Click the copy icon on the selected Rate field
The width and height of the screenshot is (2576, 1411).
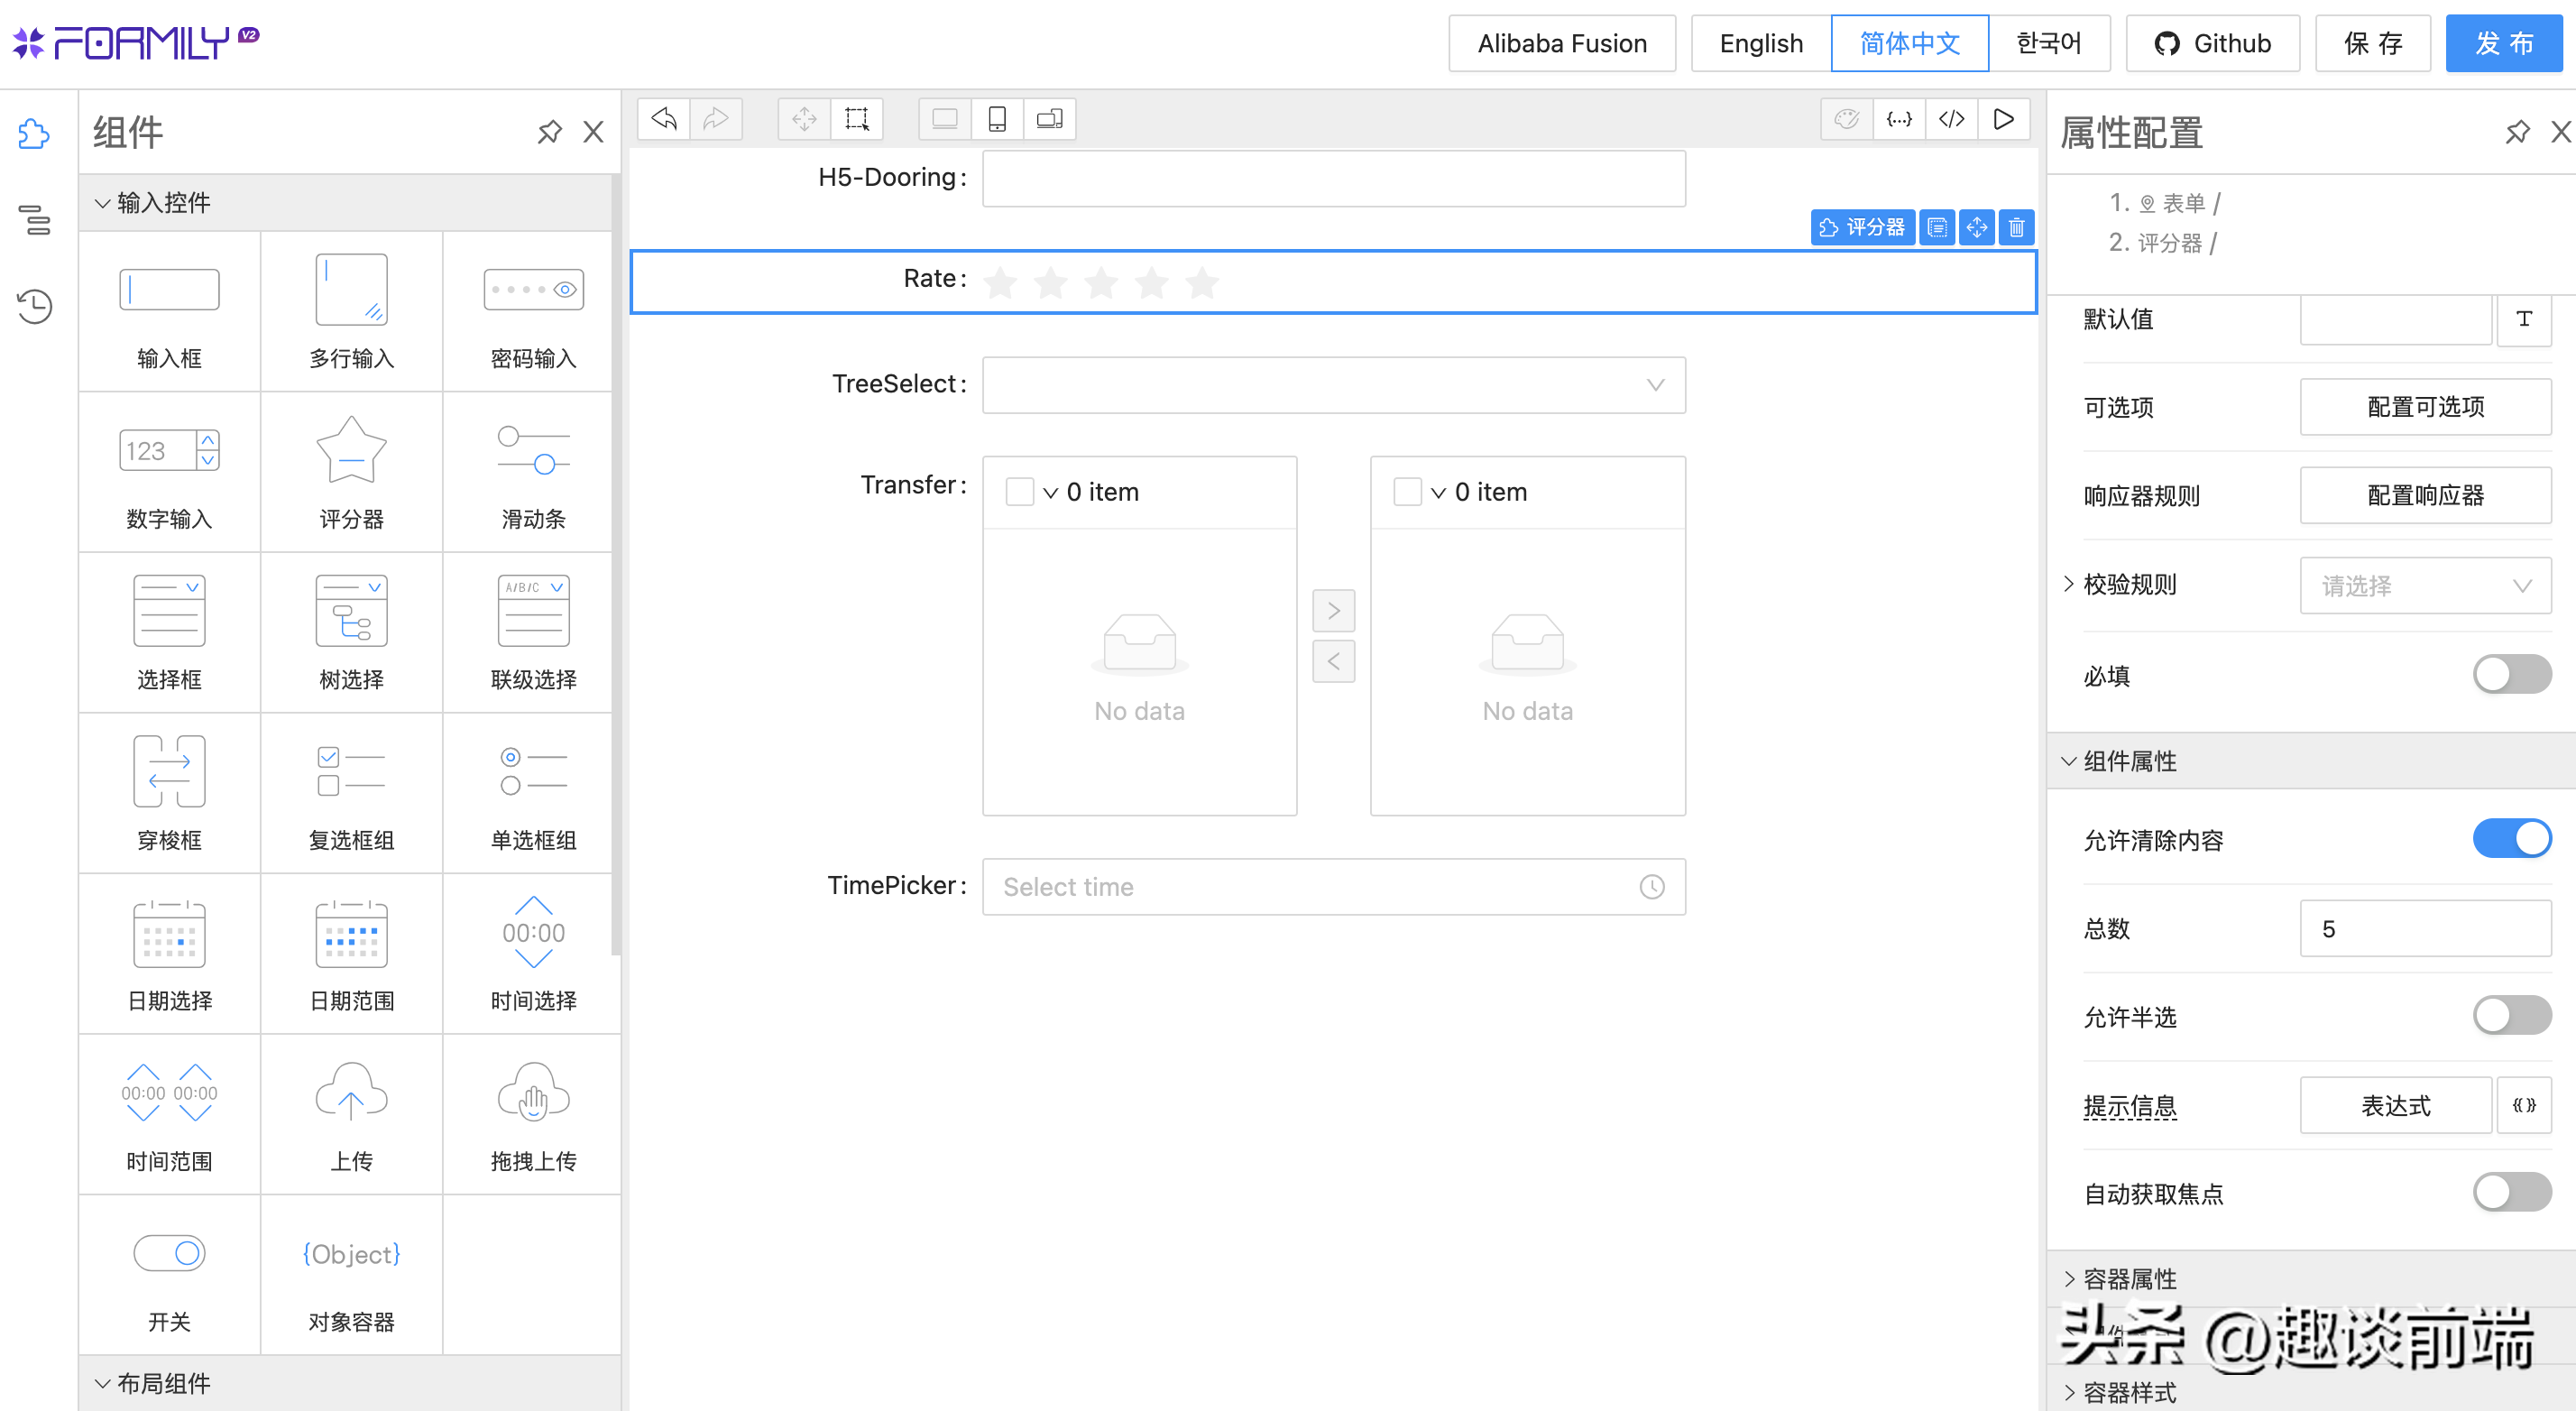pos(1937,228)
